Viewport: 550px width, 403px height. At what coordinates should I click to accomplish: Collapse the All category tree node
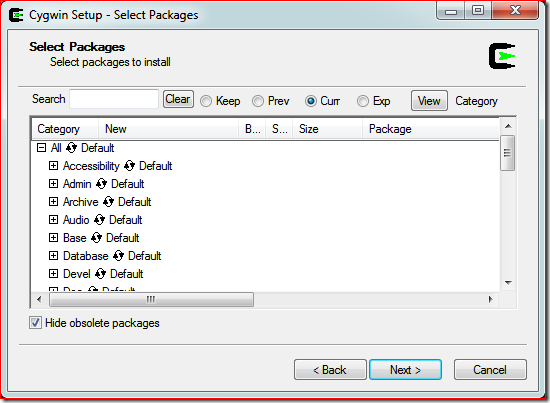[x=41, y=148]
